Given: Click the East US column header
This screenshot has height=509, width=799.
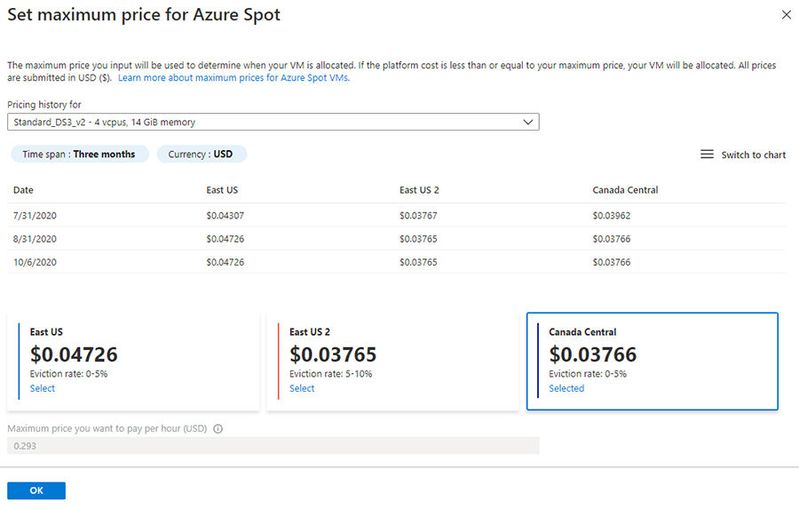Looking at the screenshot, I should coord(222,190).
